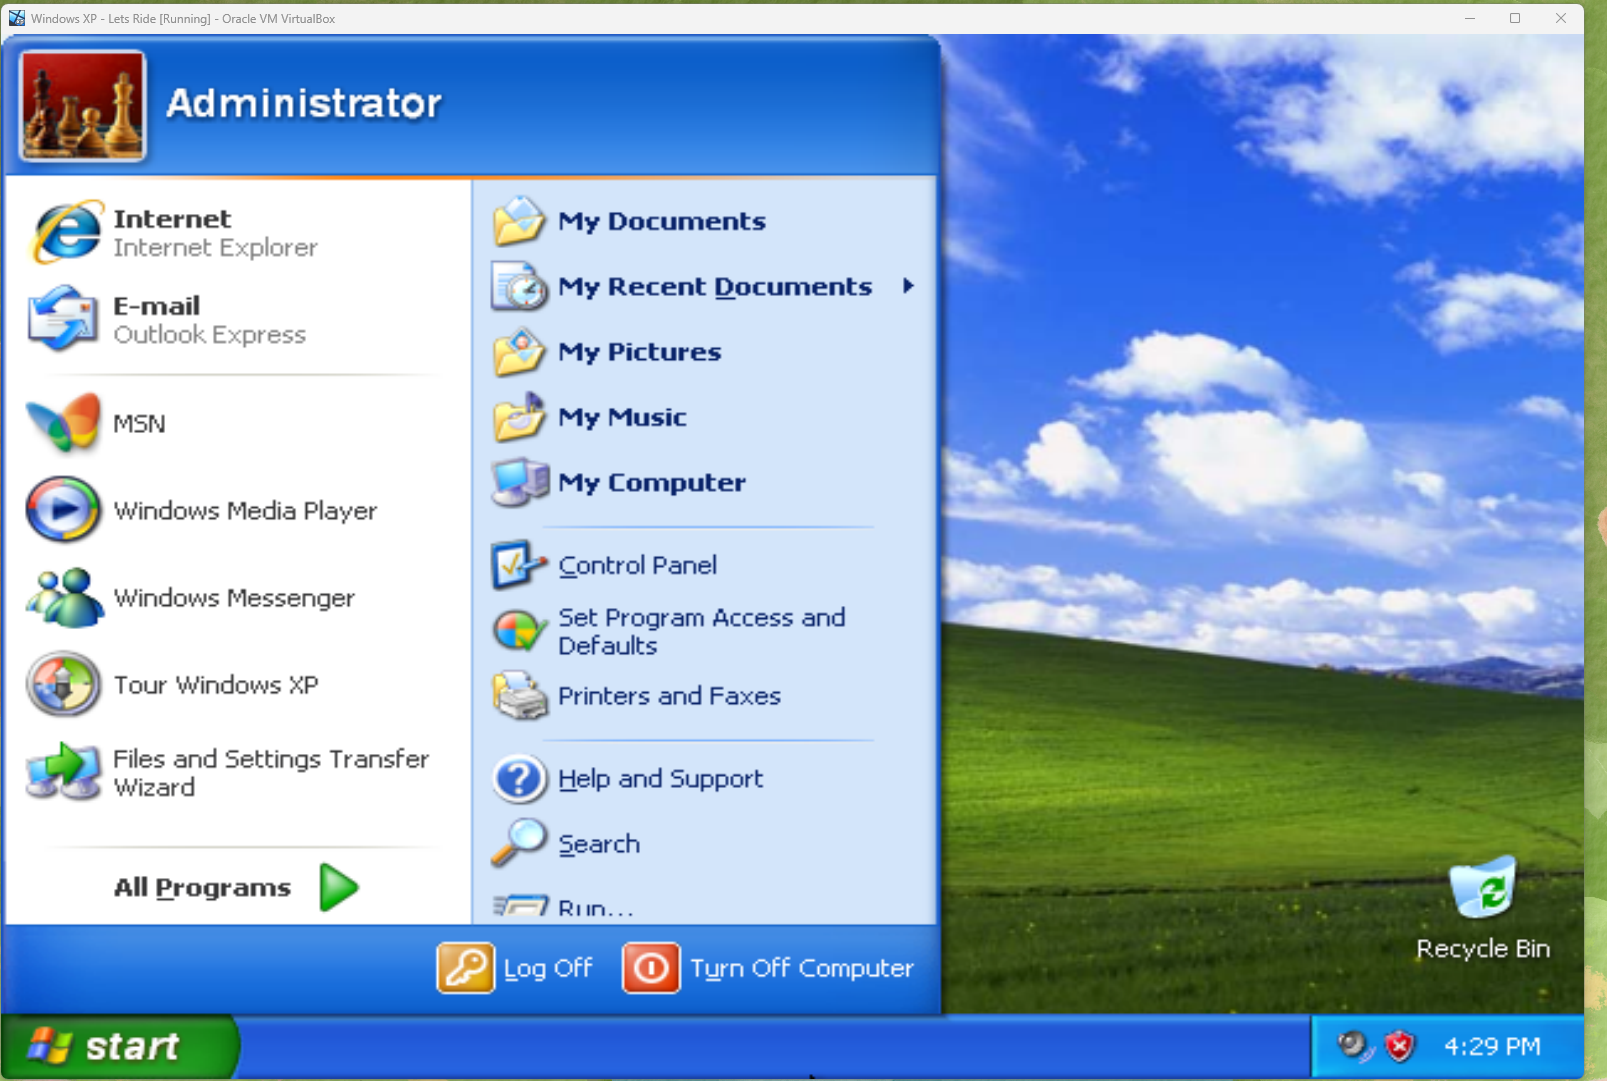Choose the My Computer menu label
1607x1081 pixels.
(x=652, y=483)
